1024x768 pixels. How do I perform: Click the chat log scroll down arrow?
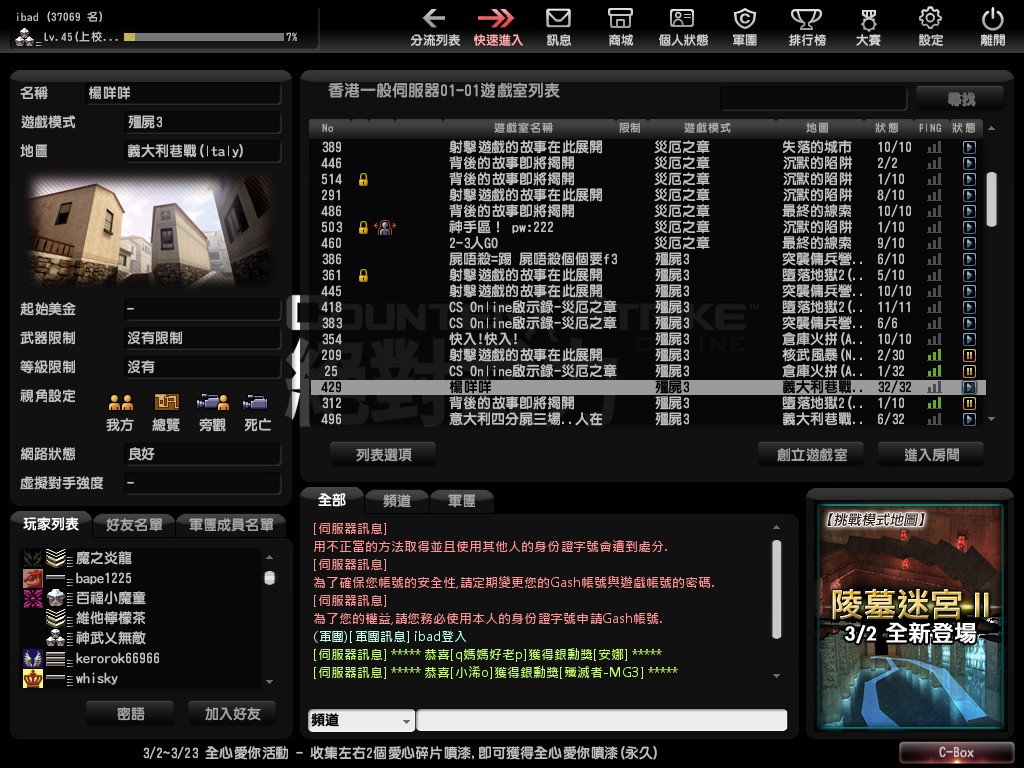(776, 676)
